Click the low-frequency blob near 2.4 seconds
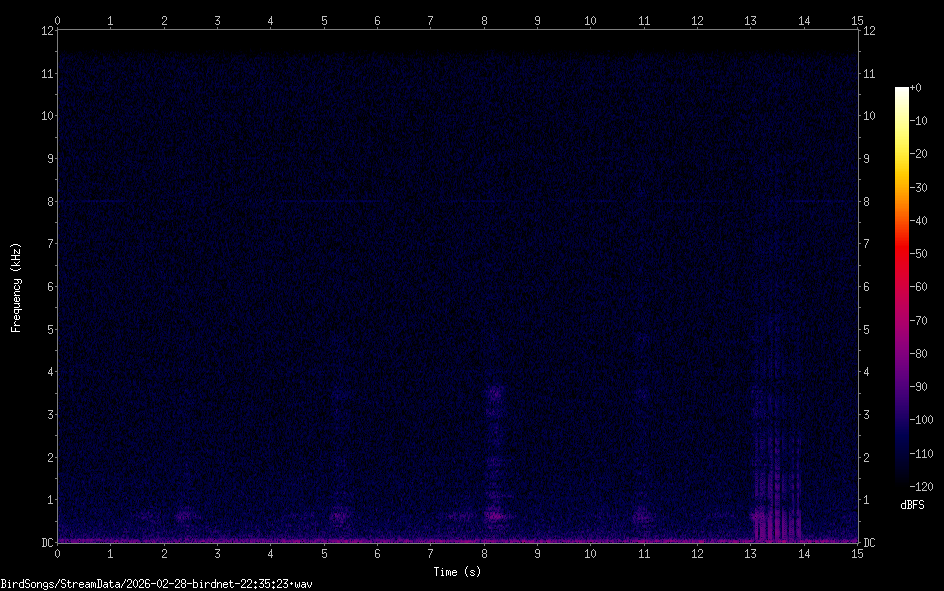Screen dimensions: 944x591 184,517
